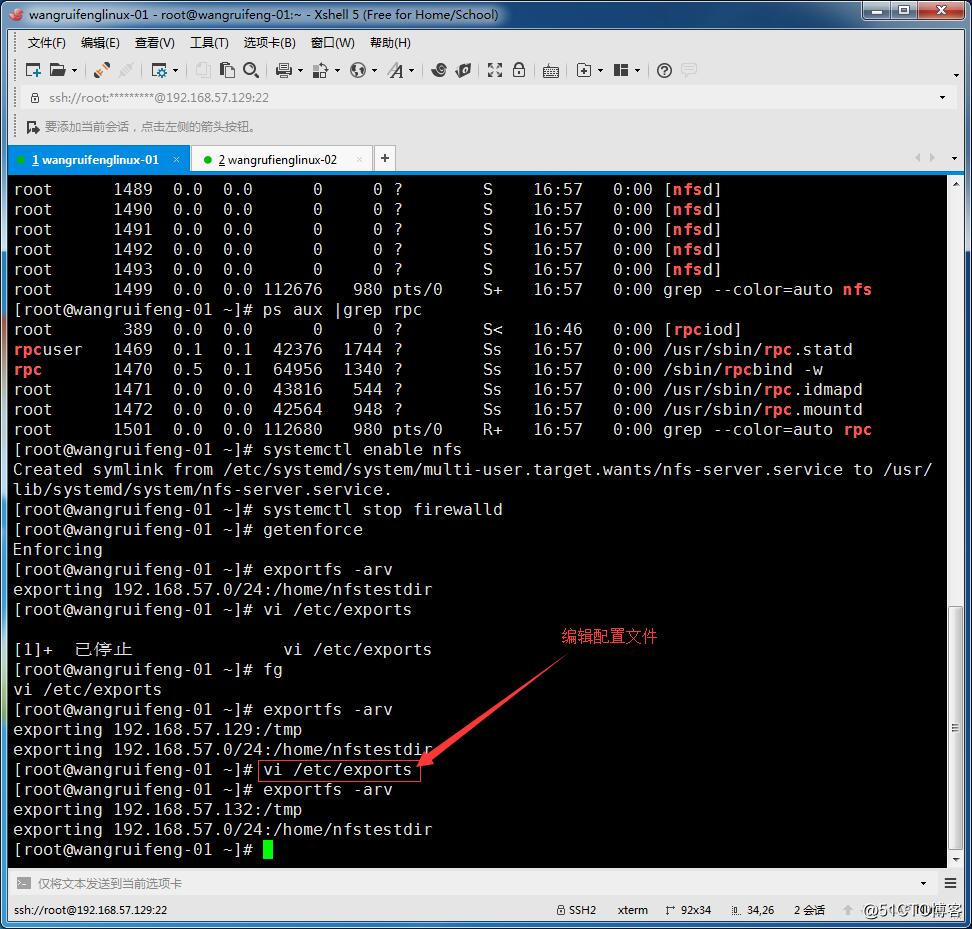Viewport: 972px width, 929px height.
Task: Click the Lock screen padlock icon
Action: [519, 70]
